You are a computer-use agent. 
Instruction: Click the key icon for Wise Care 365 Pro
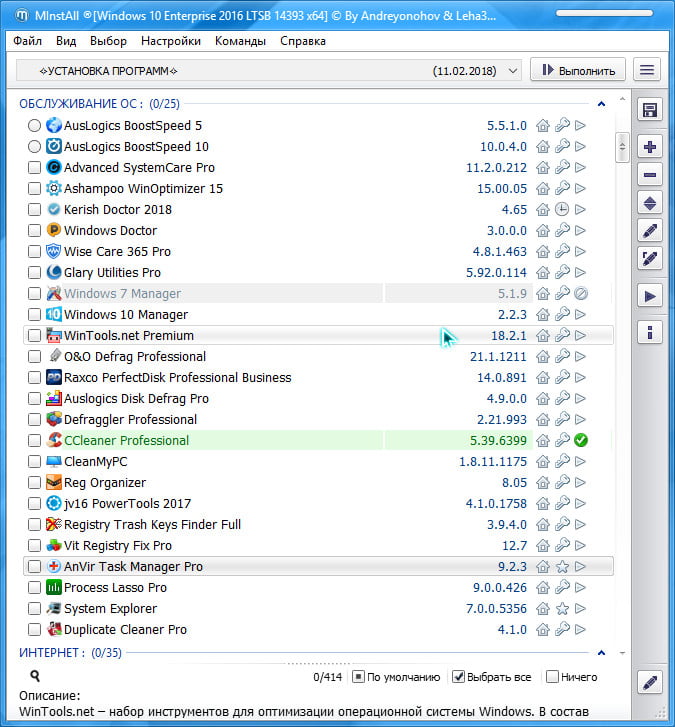562,252
